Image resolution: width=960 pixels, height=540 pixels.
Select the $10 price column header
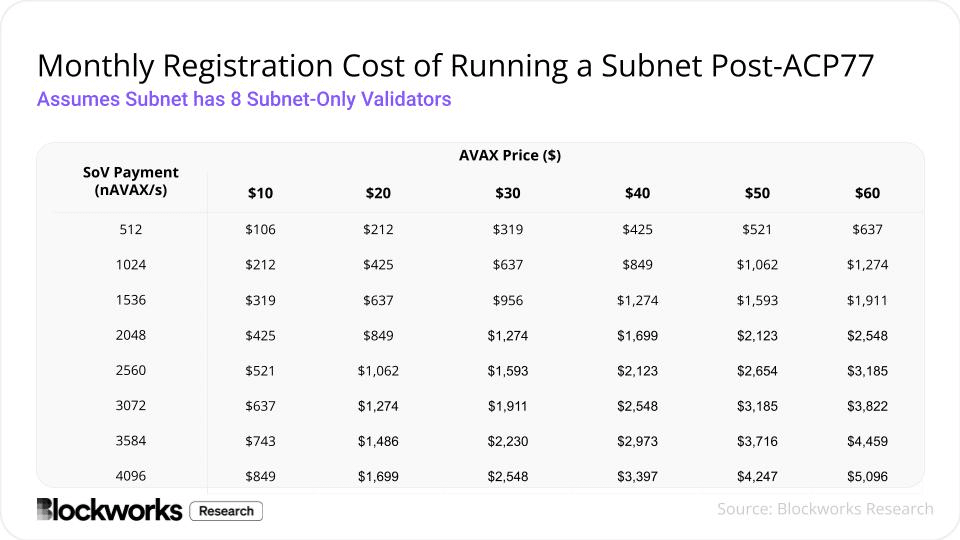coord(260,193)
